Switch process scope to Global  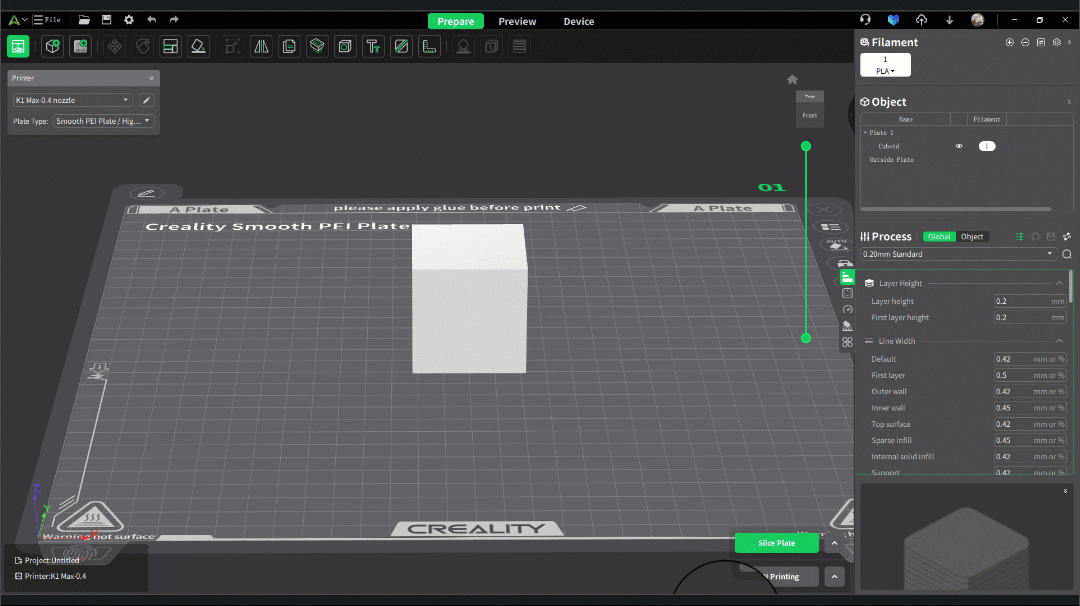click(x=939, y=236)
